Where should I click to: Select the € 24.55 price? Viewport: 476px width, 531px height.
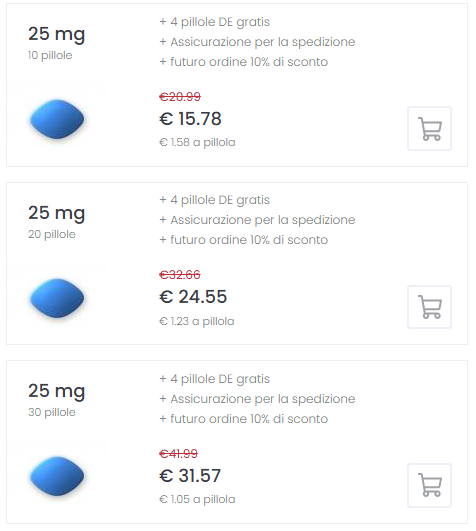(x=193, y=297)
